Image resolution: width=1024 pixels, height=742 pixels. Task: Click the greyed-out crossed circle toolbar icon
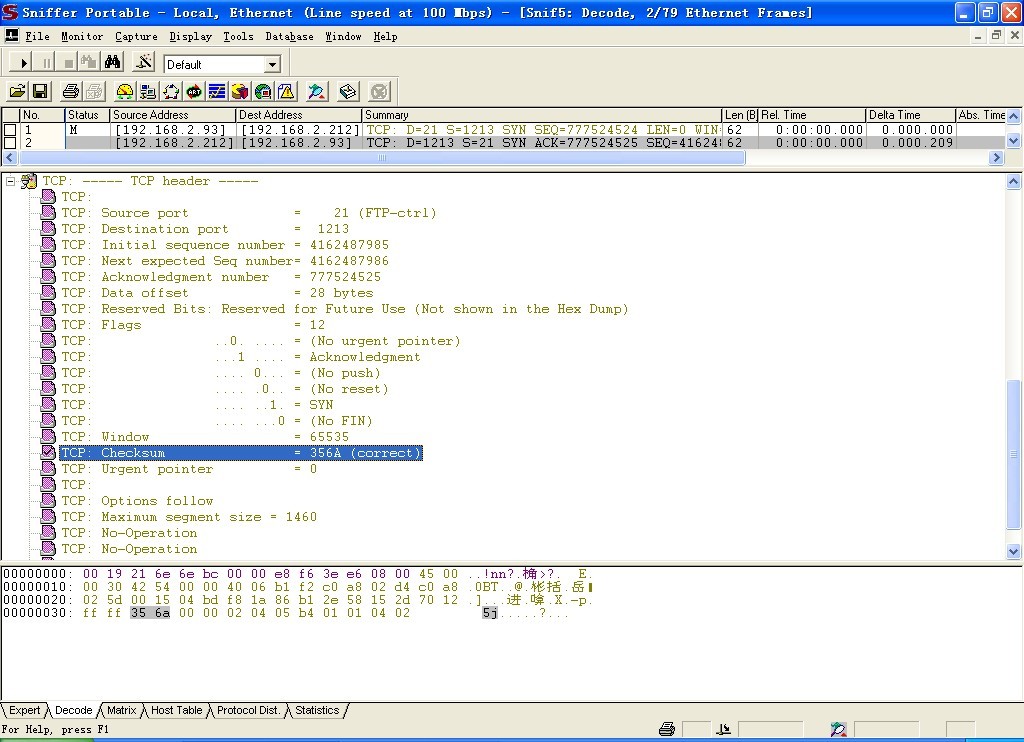(x=379, y=91)
